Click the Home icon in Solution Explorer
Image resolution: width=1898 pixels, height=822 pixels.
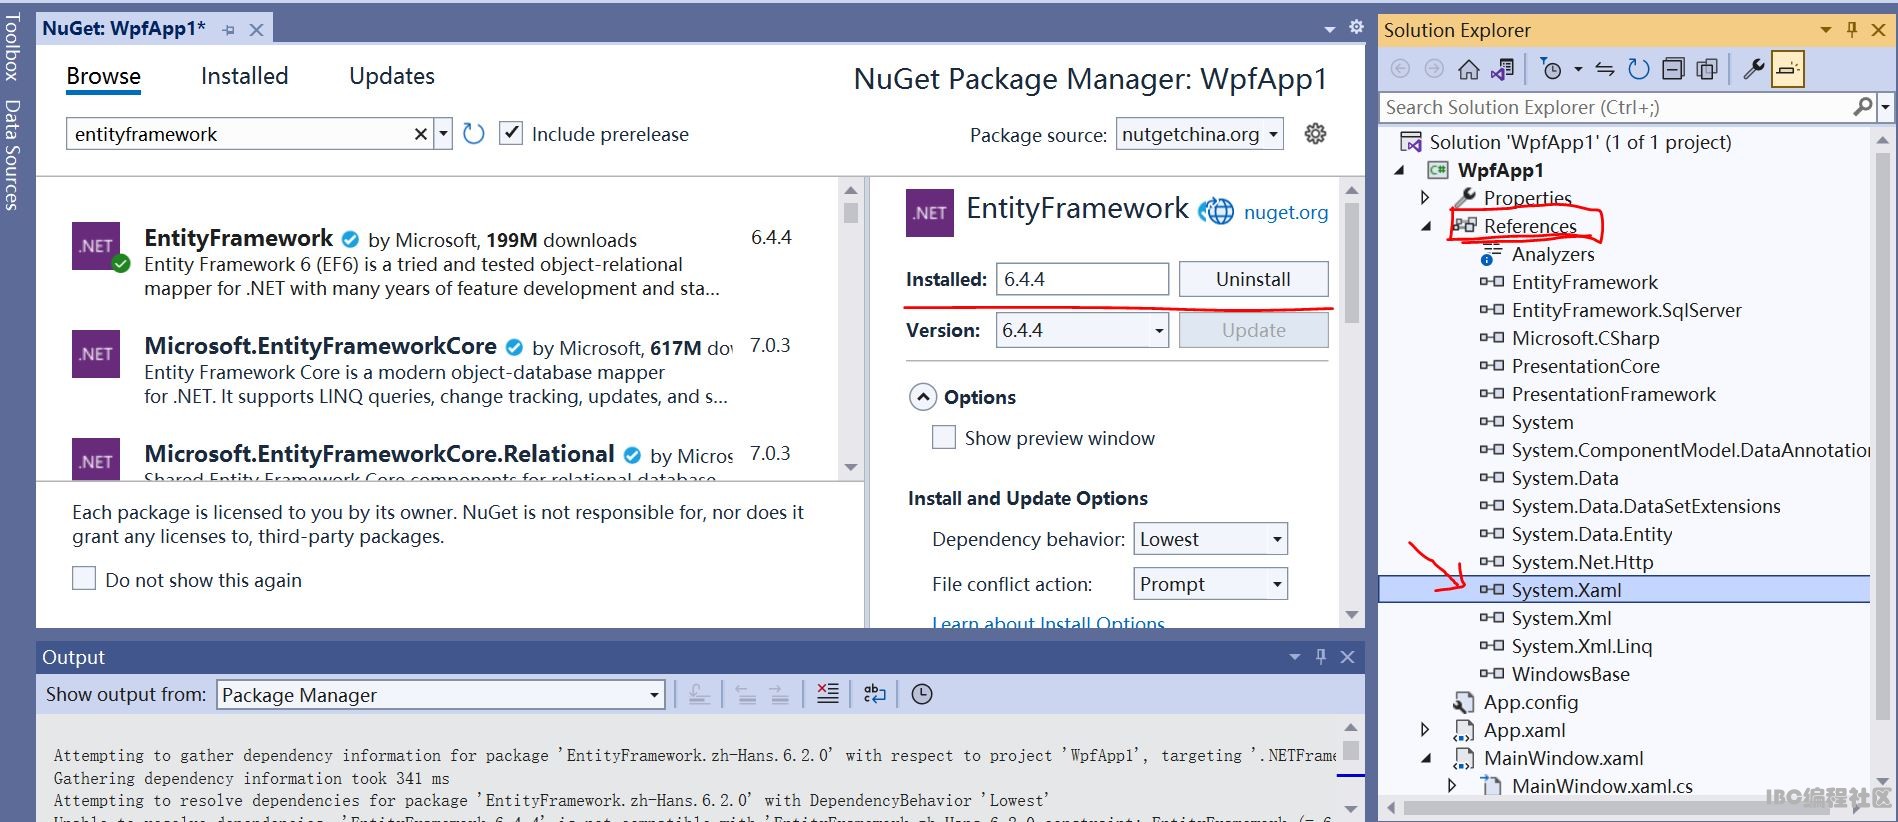[1468, 69]
